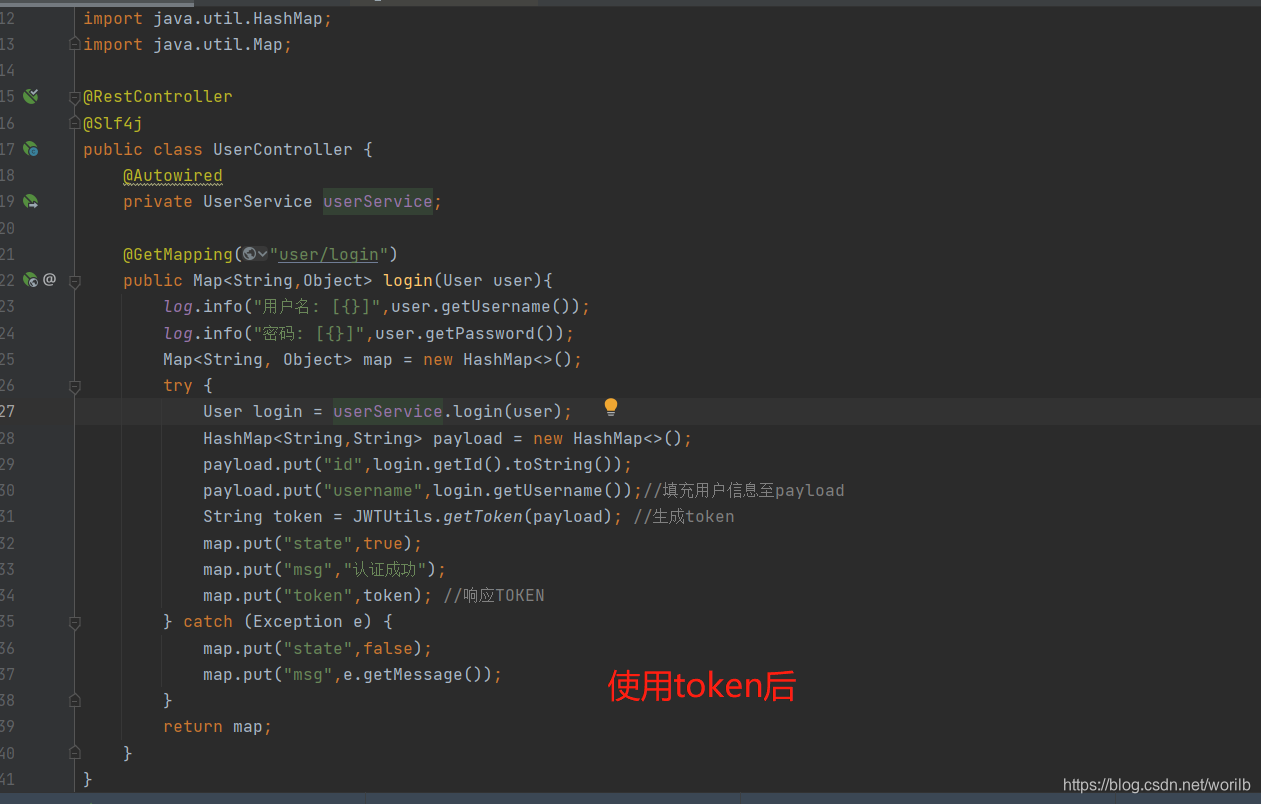This screenshot has height=804, width=1261.
Task: Collapse imports fold marker at java.util.Map line
Action: [x=74, y=44]
